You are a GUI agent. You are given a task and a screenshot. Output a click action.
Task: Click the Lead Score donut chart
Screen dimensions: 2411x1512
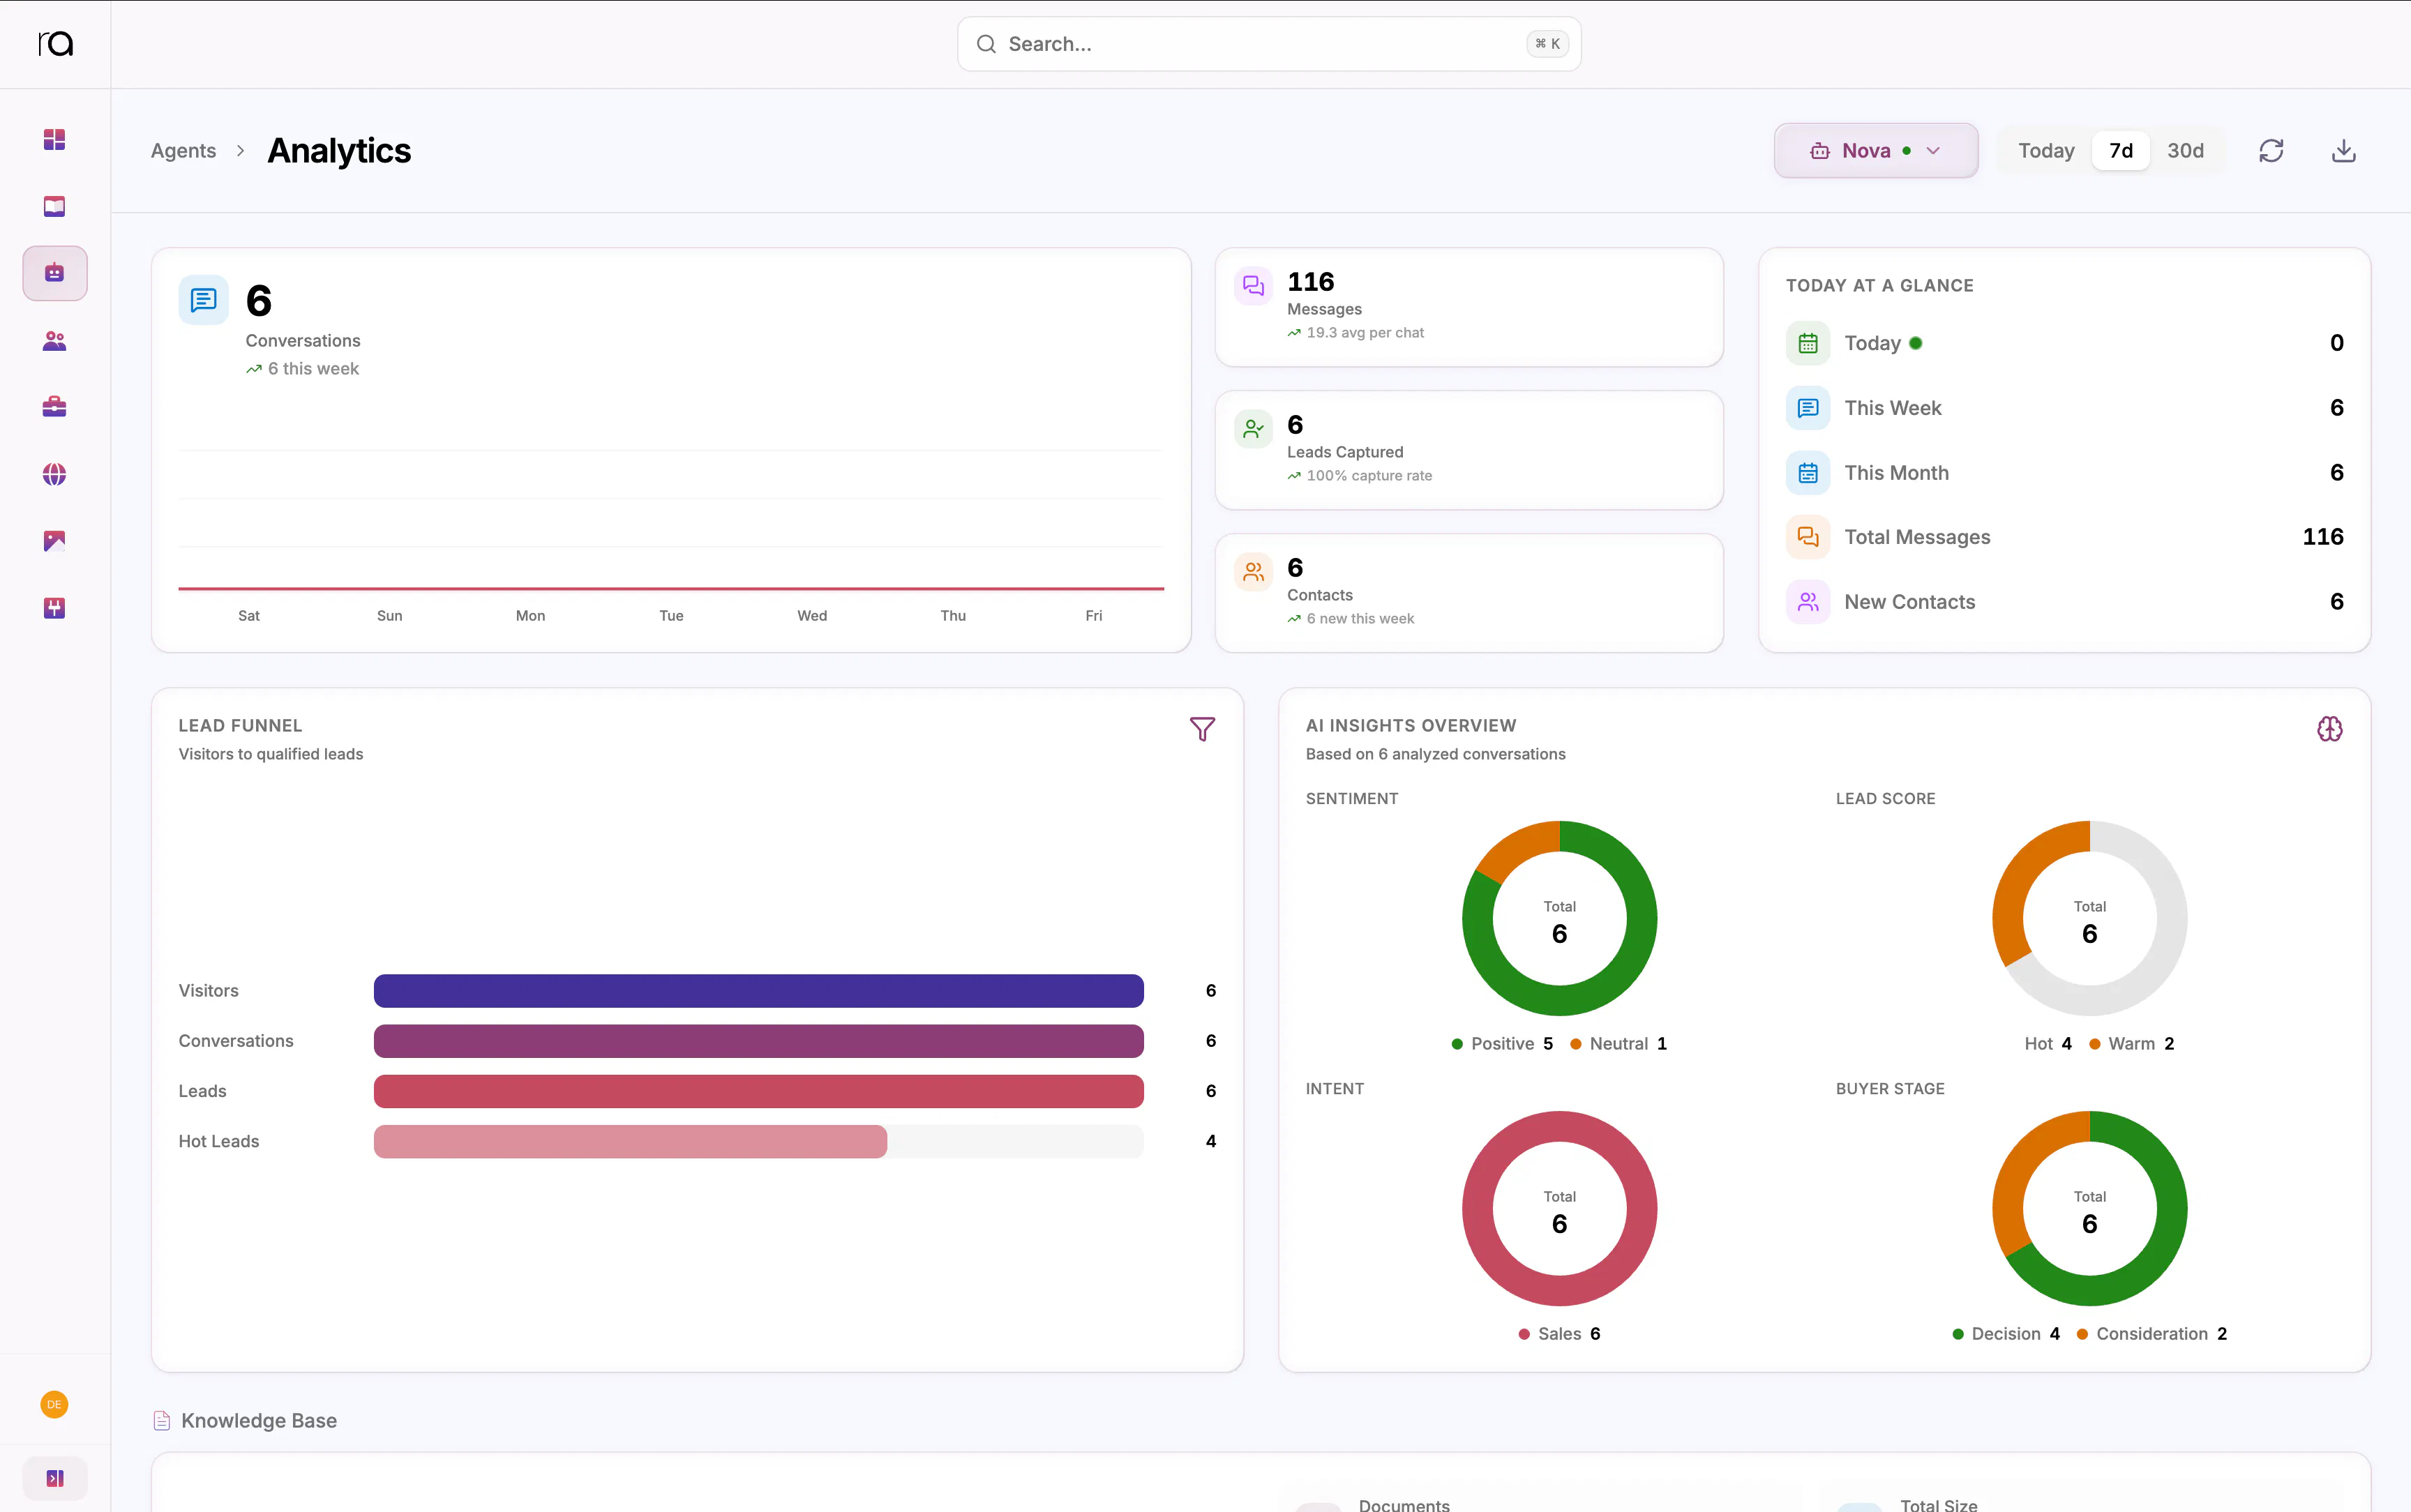point(2089,919)
